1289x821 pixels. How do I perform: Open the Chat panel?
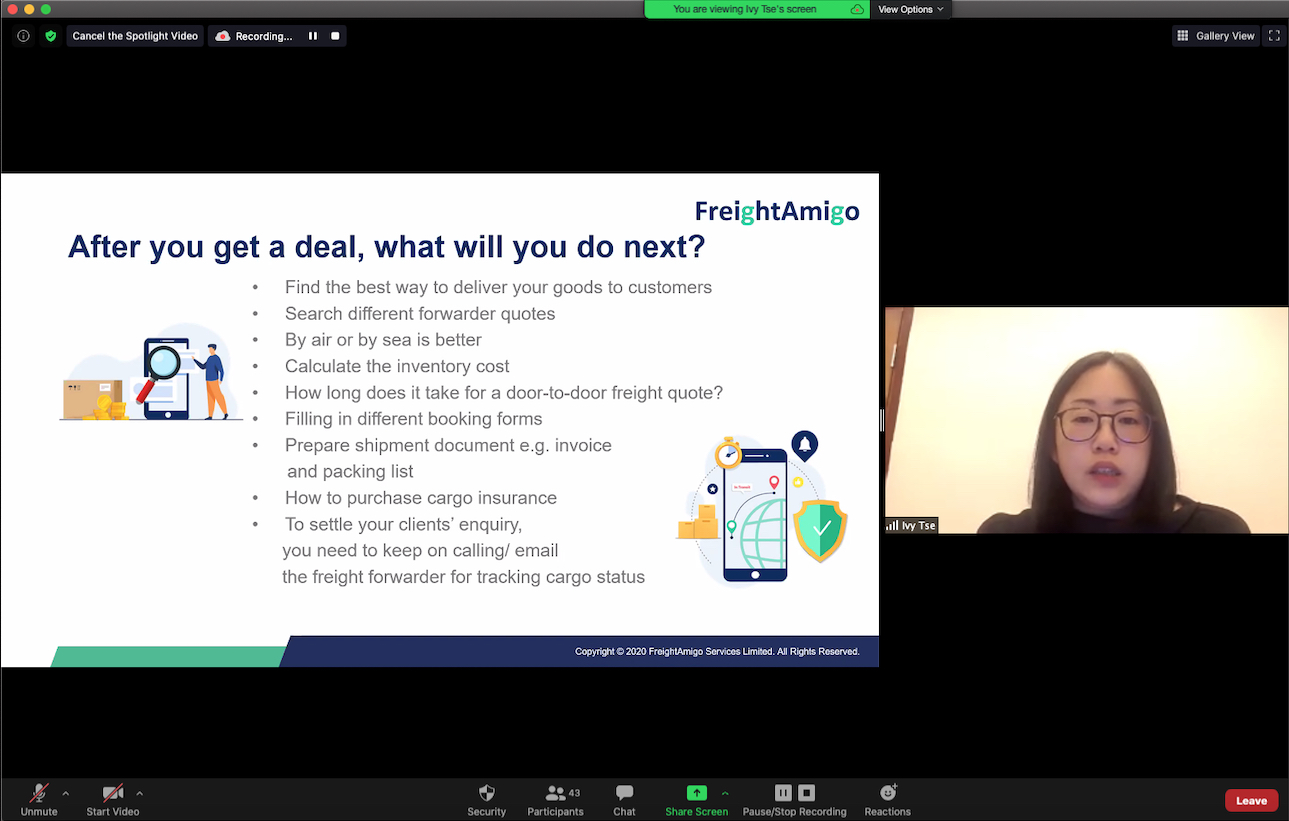(x=624, y=799)
